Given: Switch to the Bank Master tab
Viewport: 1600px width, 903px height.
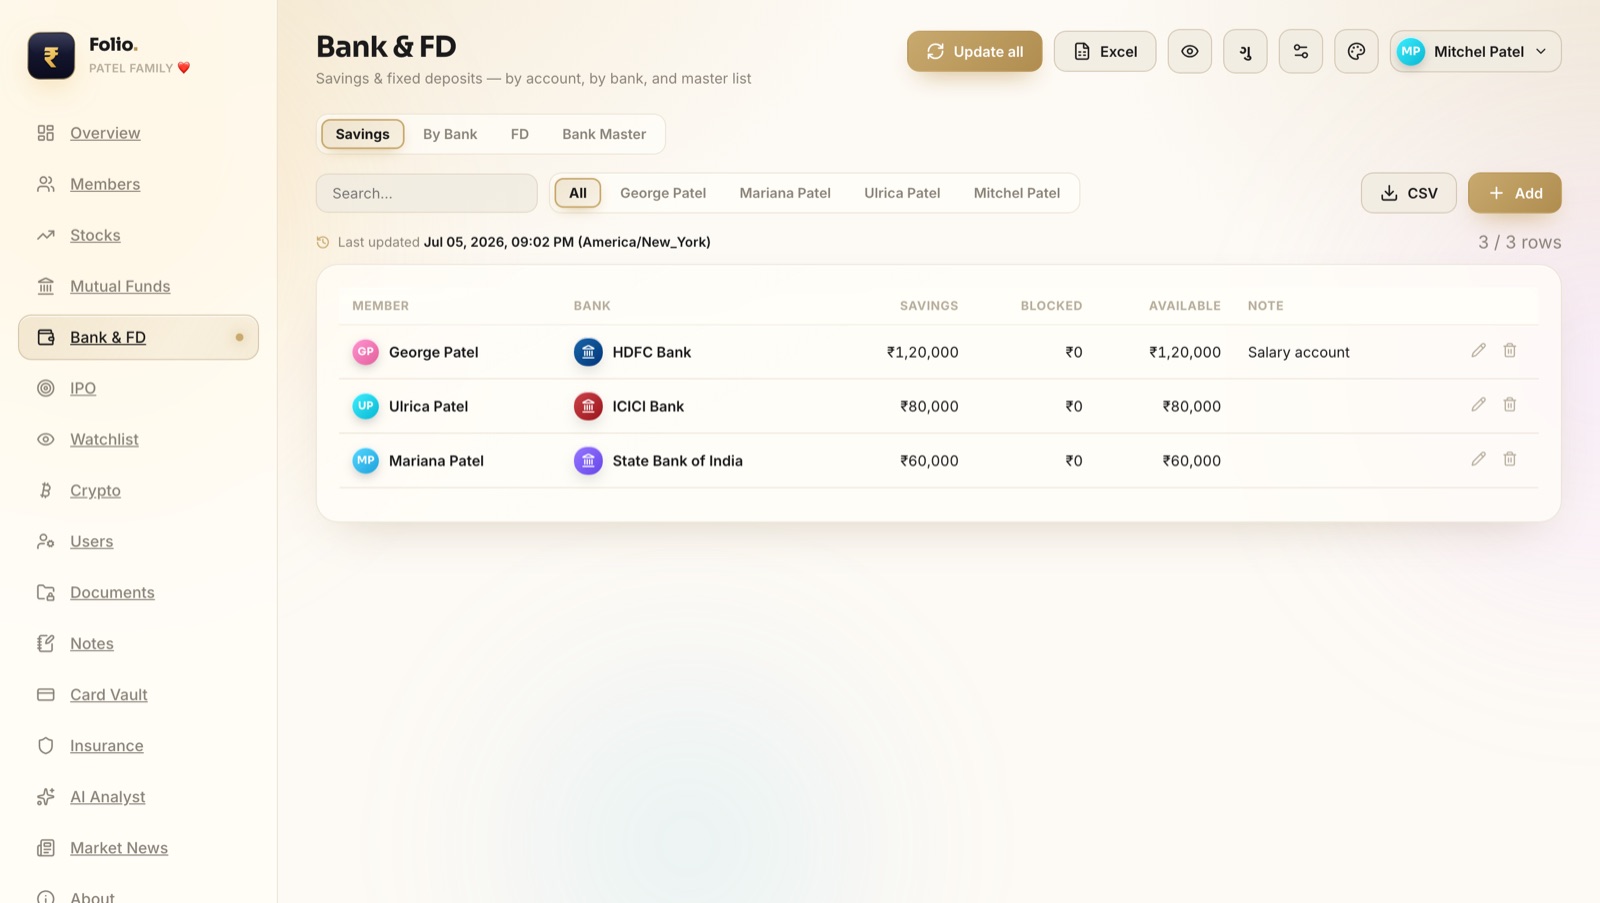Looking at the screenshot, I should pyautogui.click(x=604, y=134).
